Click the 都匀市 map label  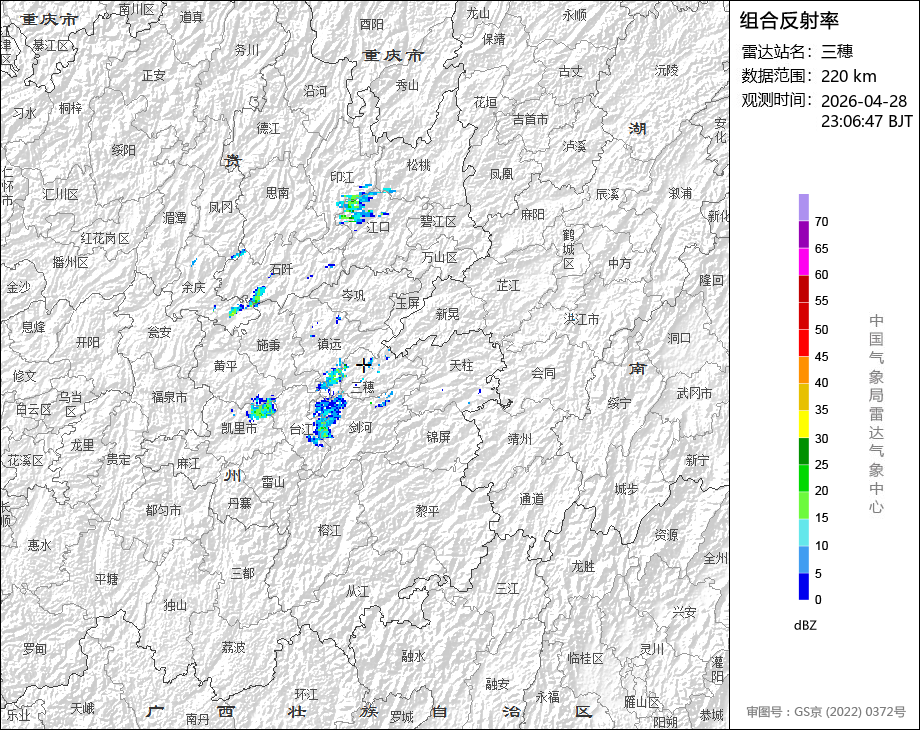163,510
